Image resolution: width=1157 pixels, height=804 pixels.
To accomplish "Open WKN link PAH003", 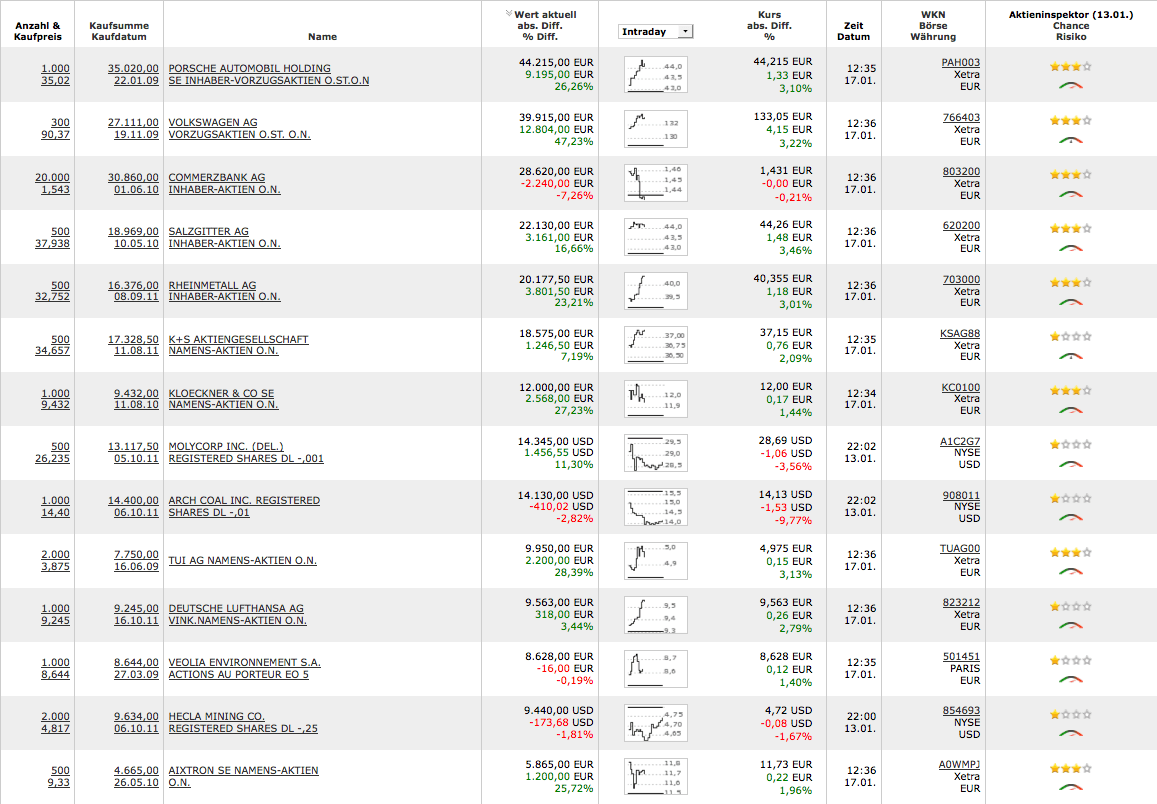I will (961, 63).
